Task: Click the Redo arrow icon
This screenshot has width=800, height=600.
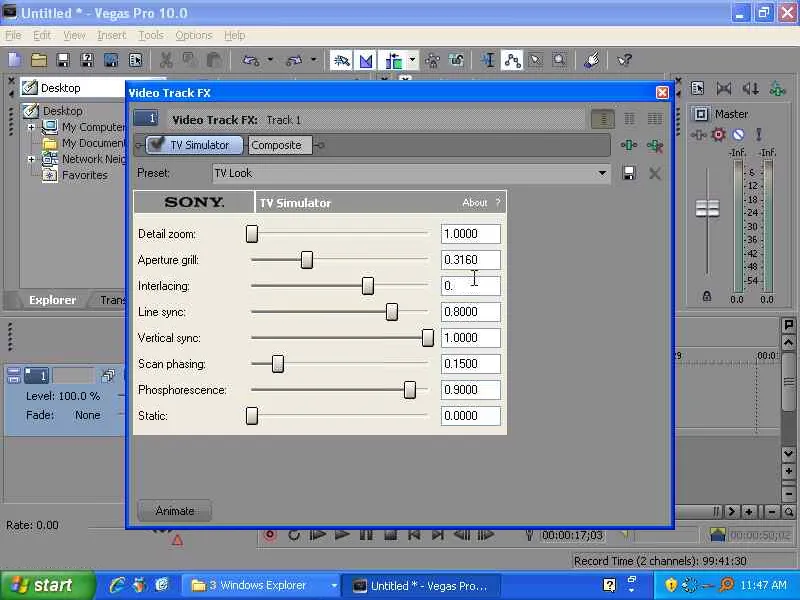Action: [x=294, y=61]
